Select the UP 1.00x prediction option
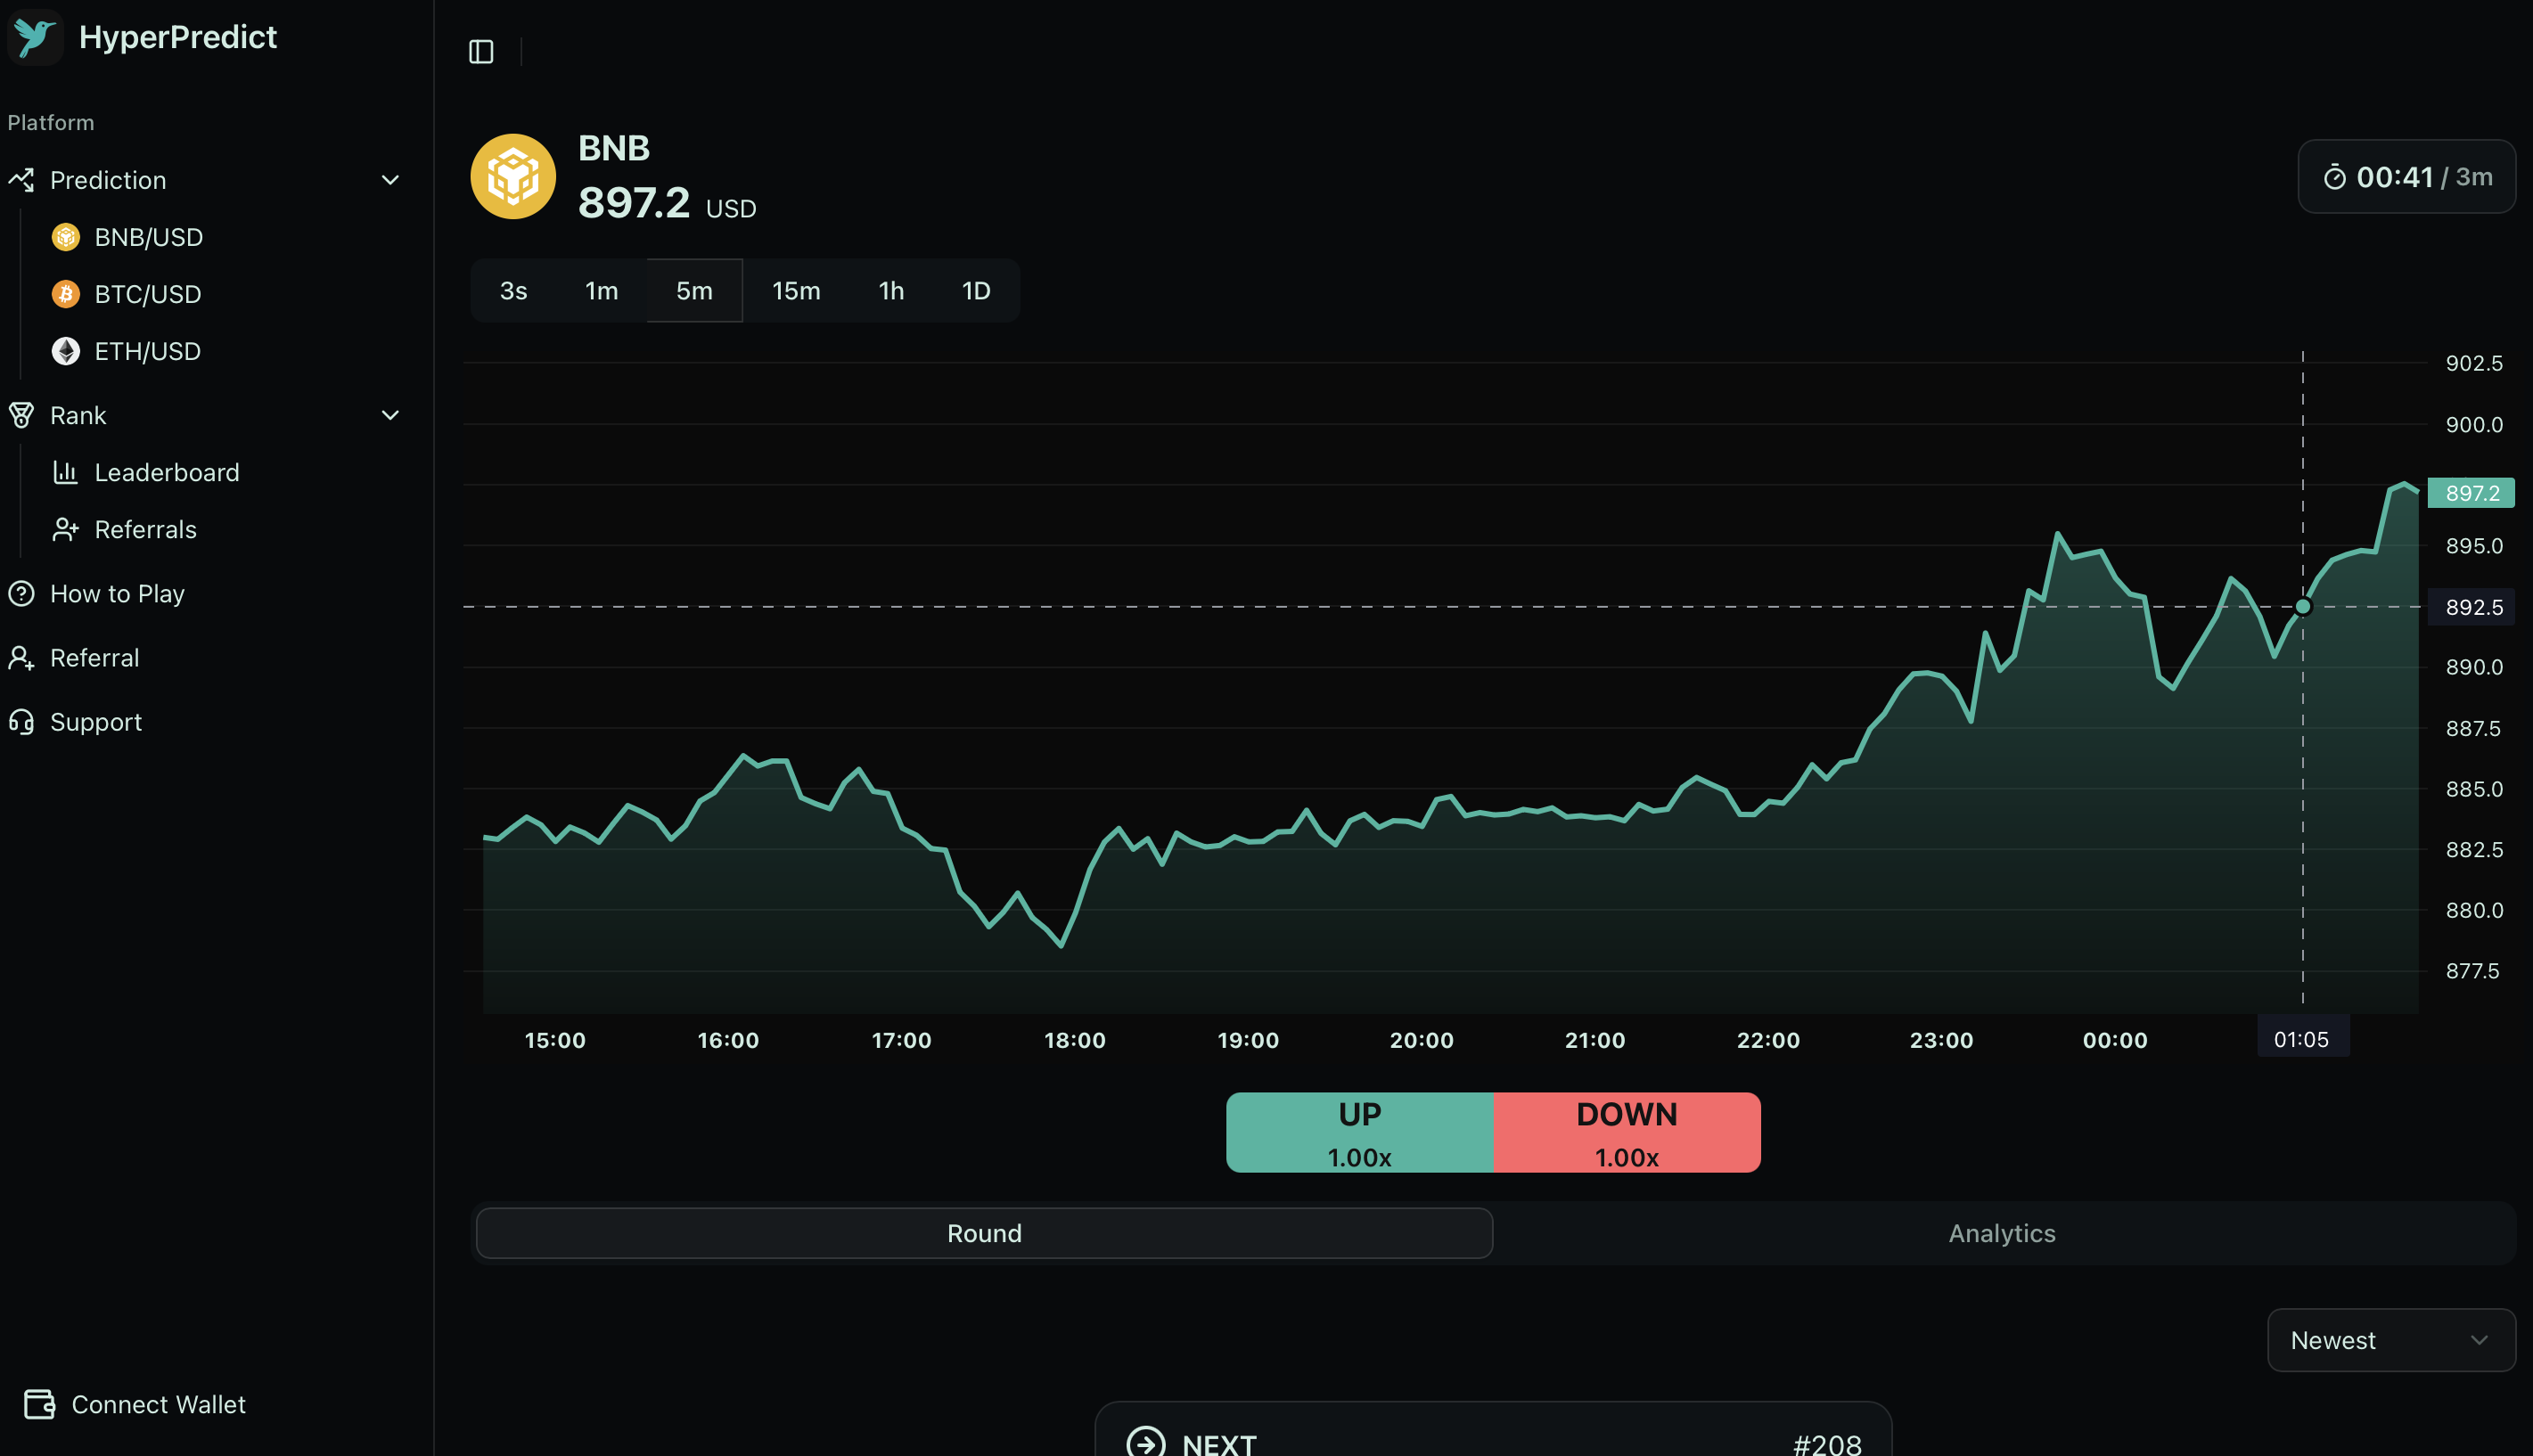The height and width of the screenshot is (1456, 2533). 1358,1132
